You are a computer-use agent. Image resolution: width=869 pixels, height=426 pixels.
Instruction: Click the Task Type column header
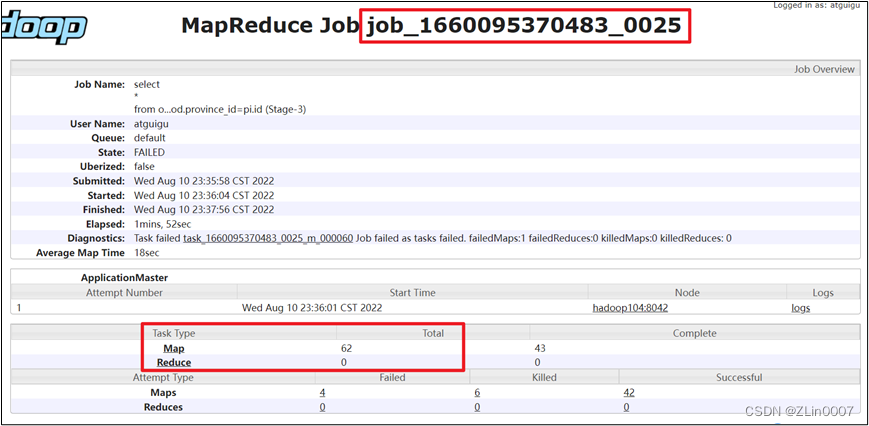pos(174,333)
